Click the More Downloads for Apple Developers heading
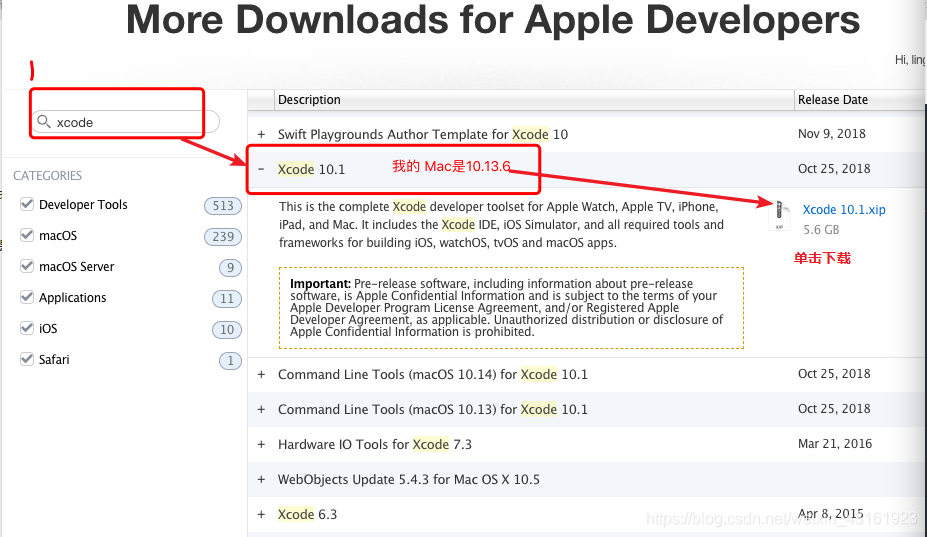This screenshot has height=537, width=927. pyautogui.click(x=493, y=20)
